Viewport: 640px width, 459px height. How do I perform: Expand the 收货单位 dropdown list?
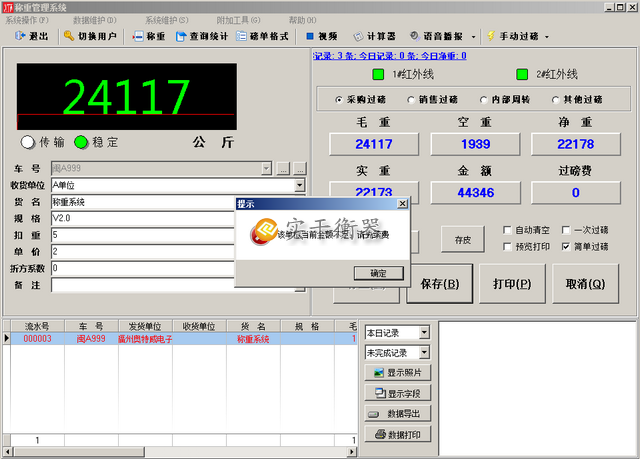299,186
